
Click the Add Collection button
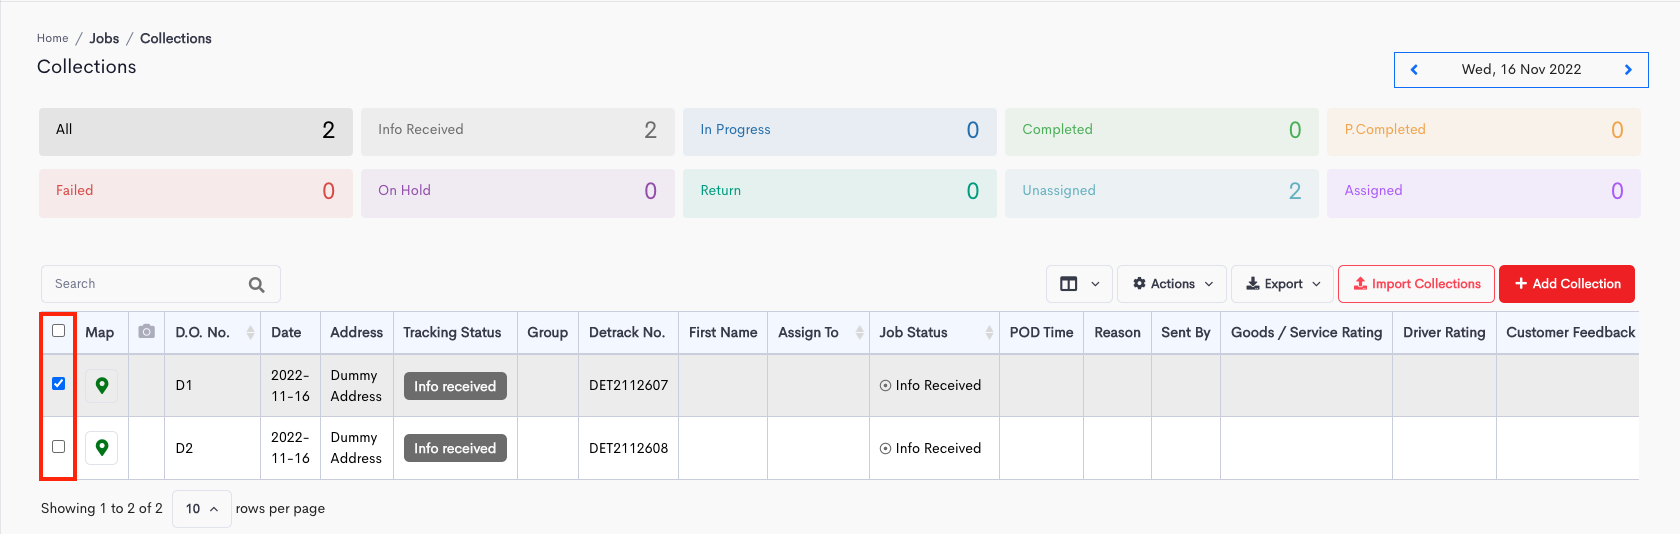coord(1566,284)
